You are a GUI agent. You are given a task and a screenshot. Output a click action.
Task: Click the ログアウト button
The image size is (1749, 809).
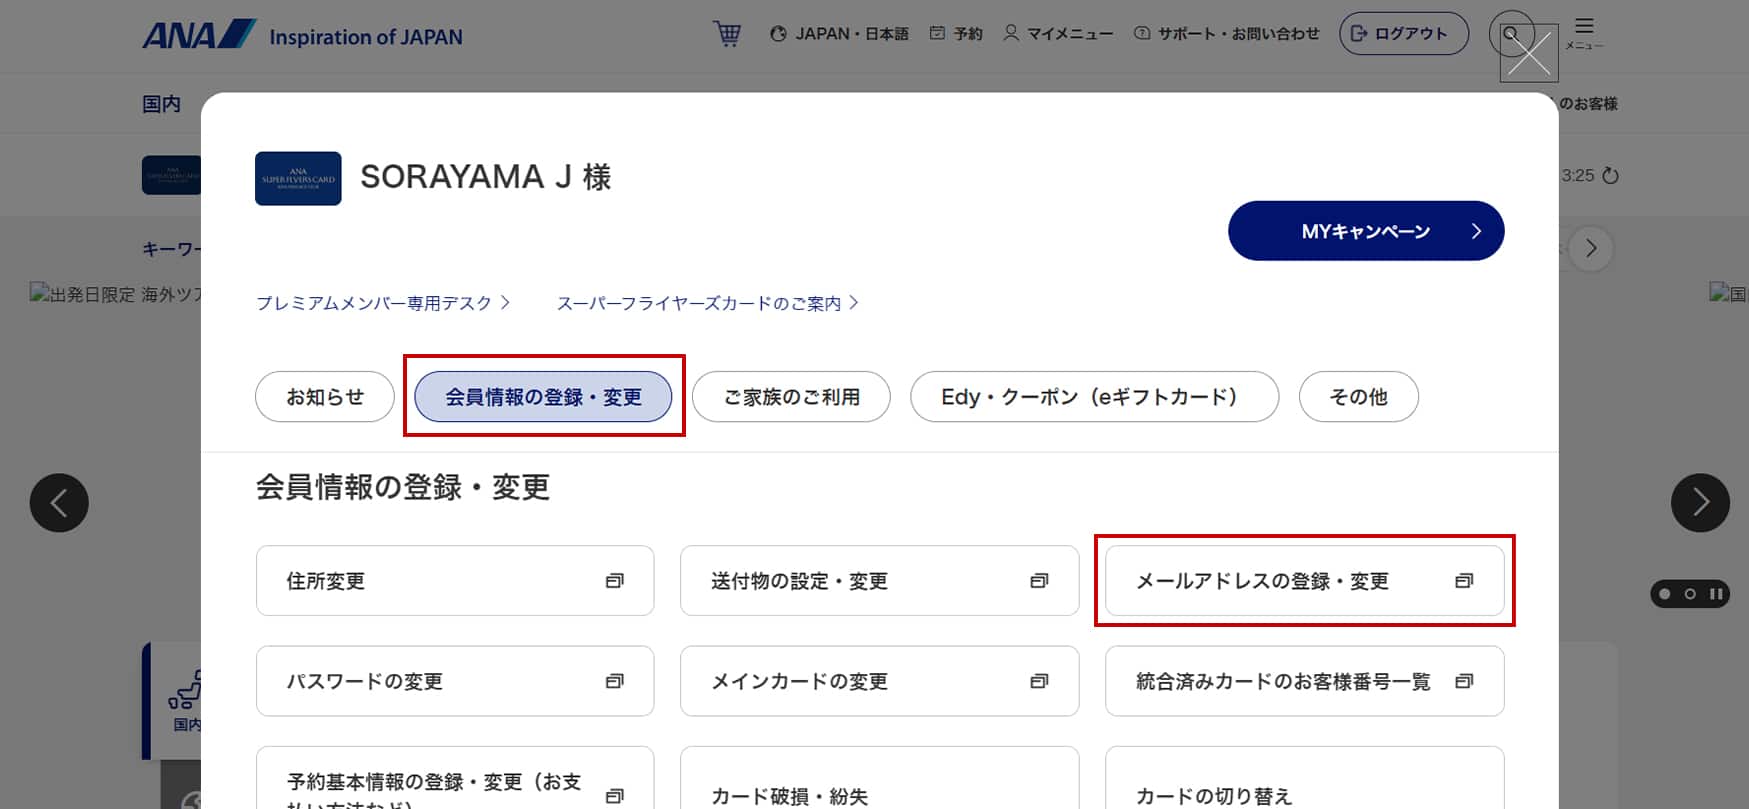(1403, 34)
